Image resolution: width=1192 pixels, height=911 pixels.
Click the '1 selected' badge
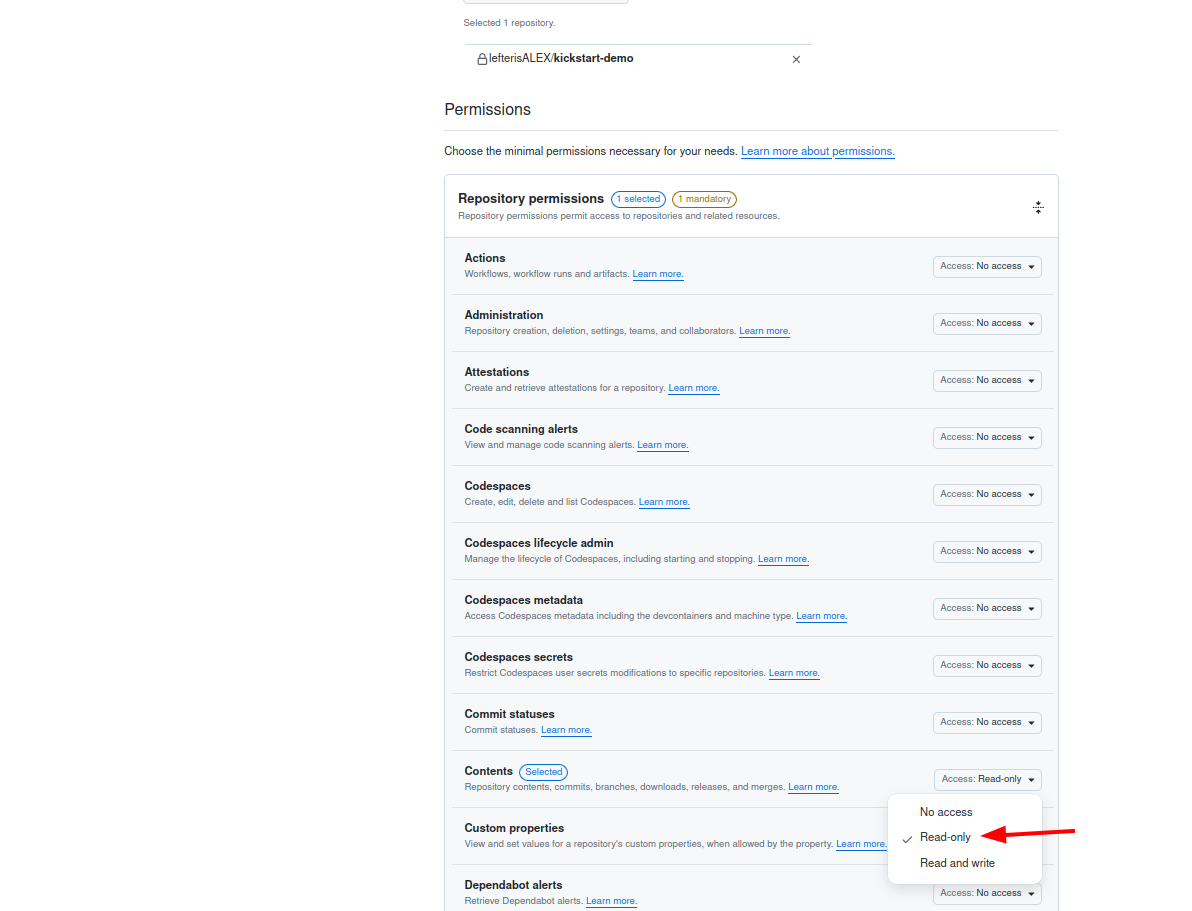[x=639, y=199]
